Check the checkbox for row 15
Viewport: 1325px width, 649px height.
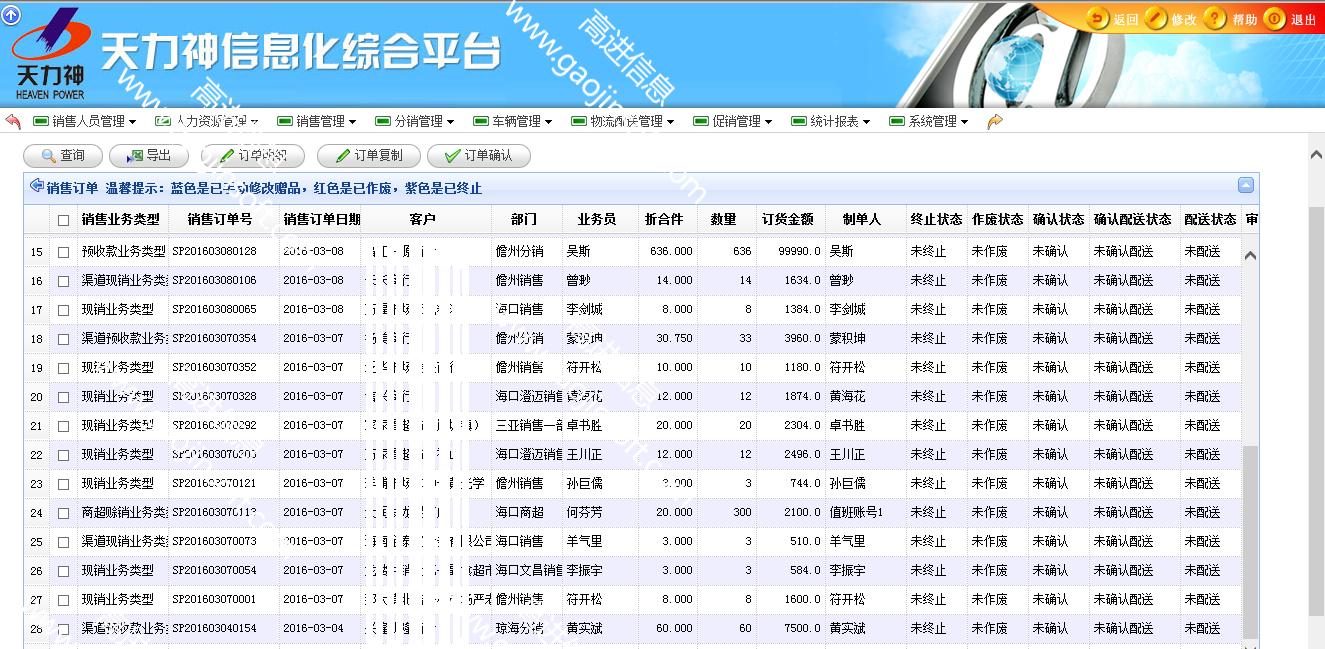click(64, 252)
